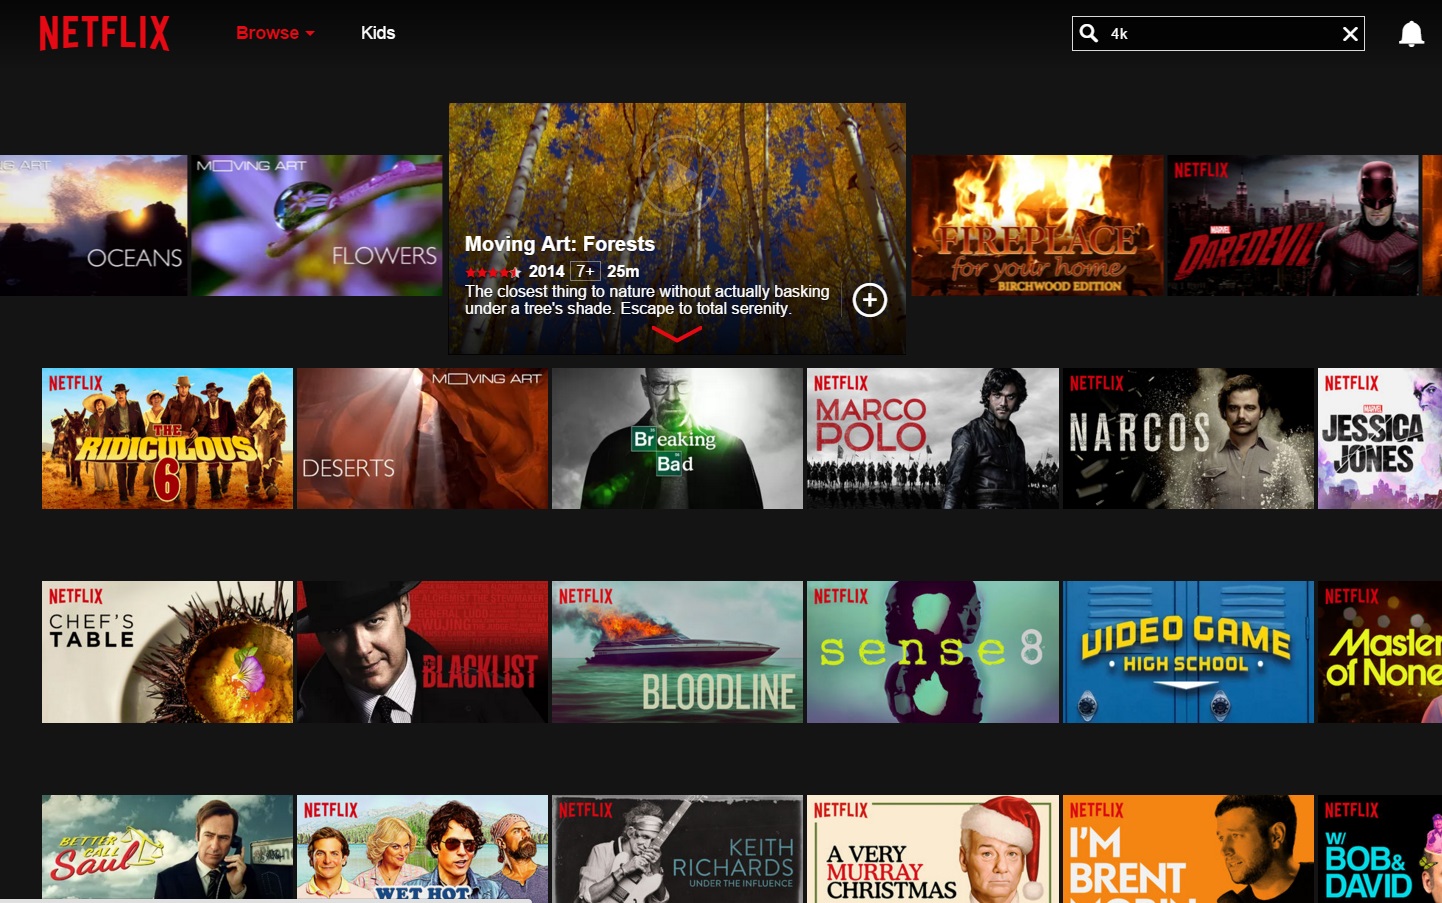Screen dimensions: 1442x903
Task: Clear the search with the X icon
Action: click(1350, 34)
